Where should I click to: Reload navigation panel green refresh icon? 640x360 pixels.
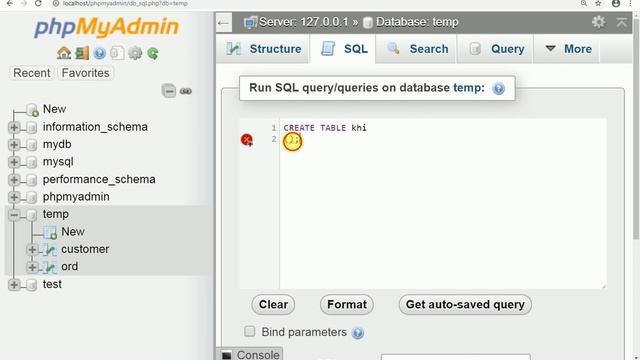pos(153,53)
